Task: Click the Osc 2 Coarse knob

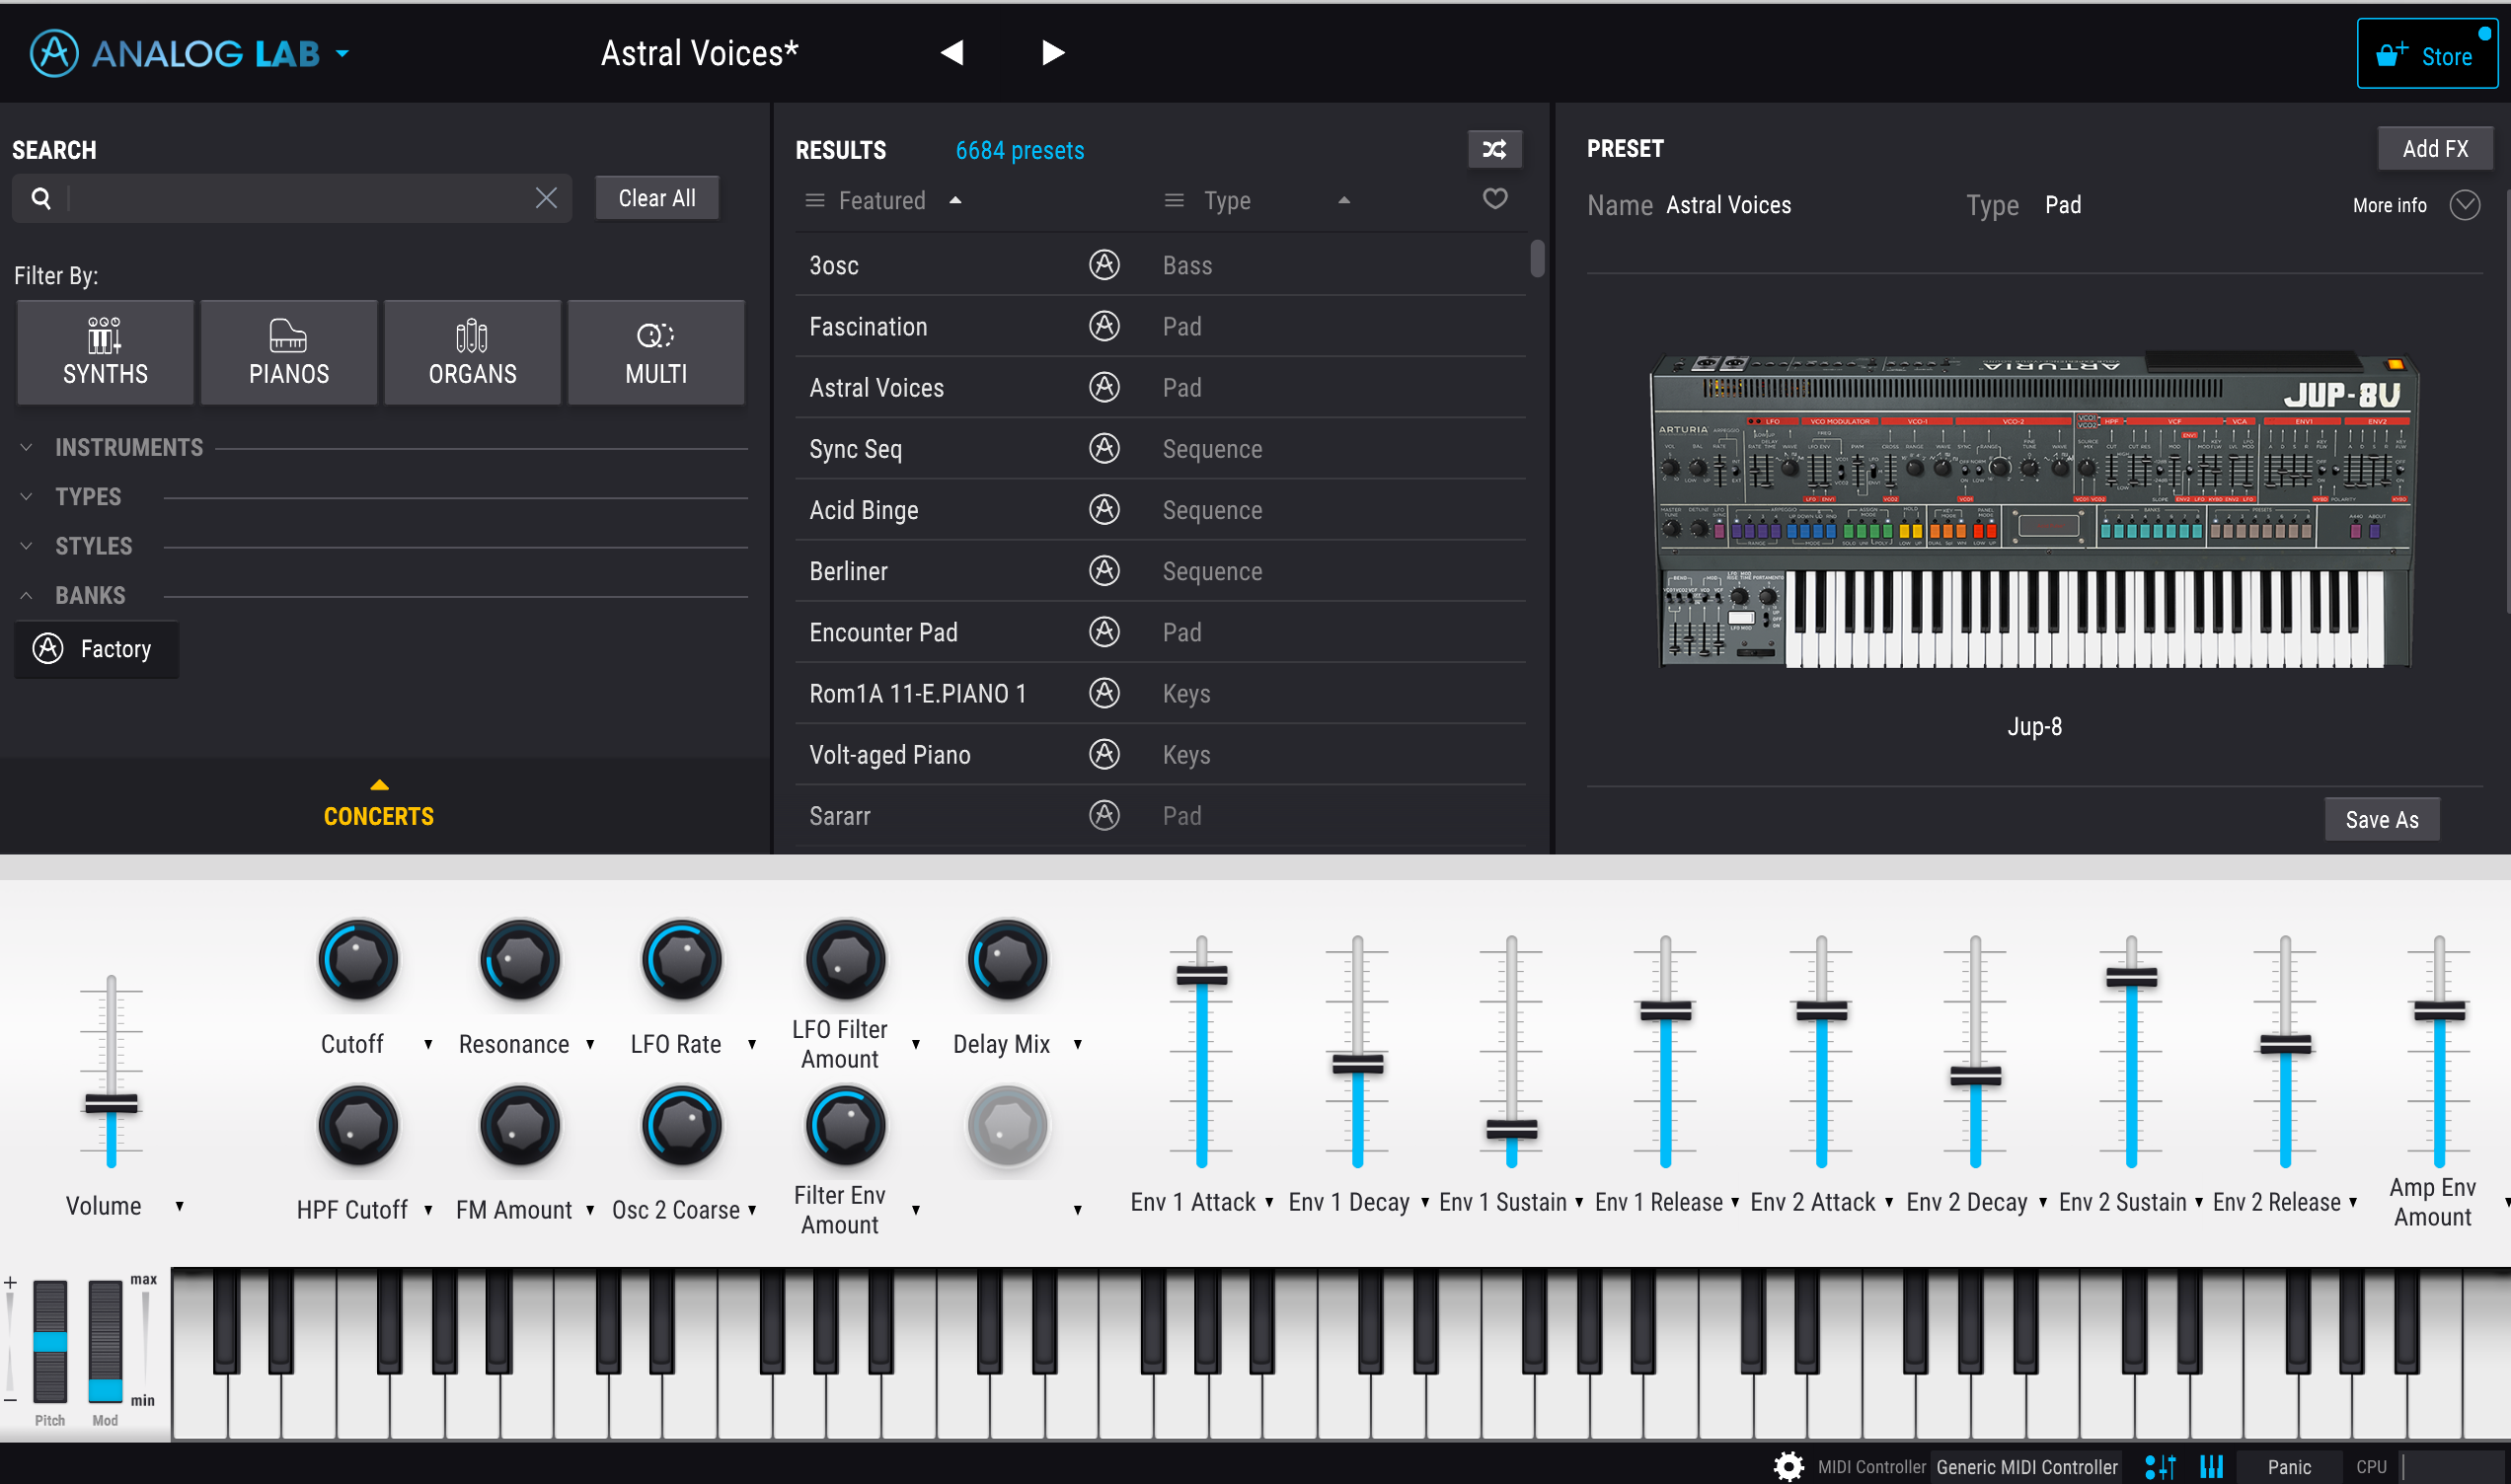Action: tap(682, 1126)
